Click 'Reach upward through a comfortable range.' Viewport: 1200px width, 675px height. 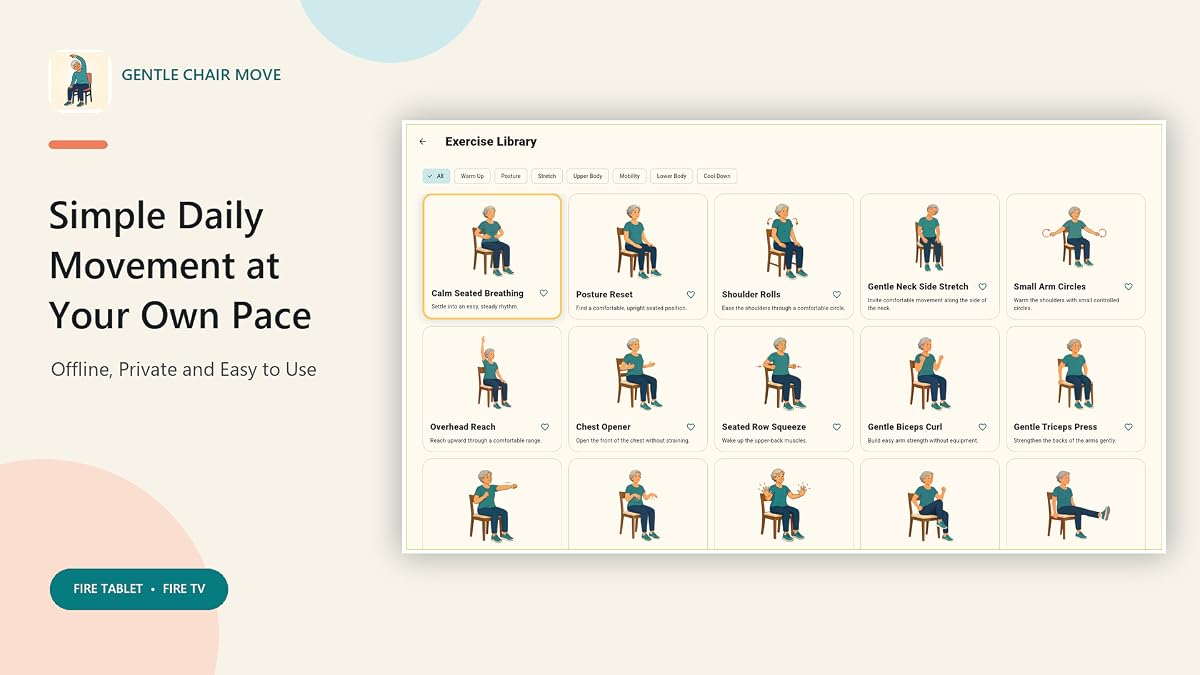pos(486,440)
